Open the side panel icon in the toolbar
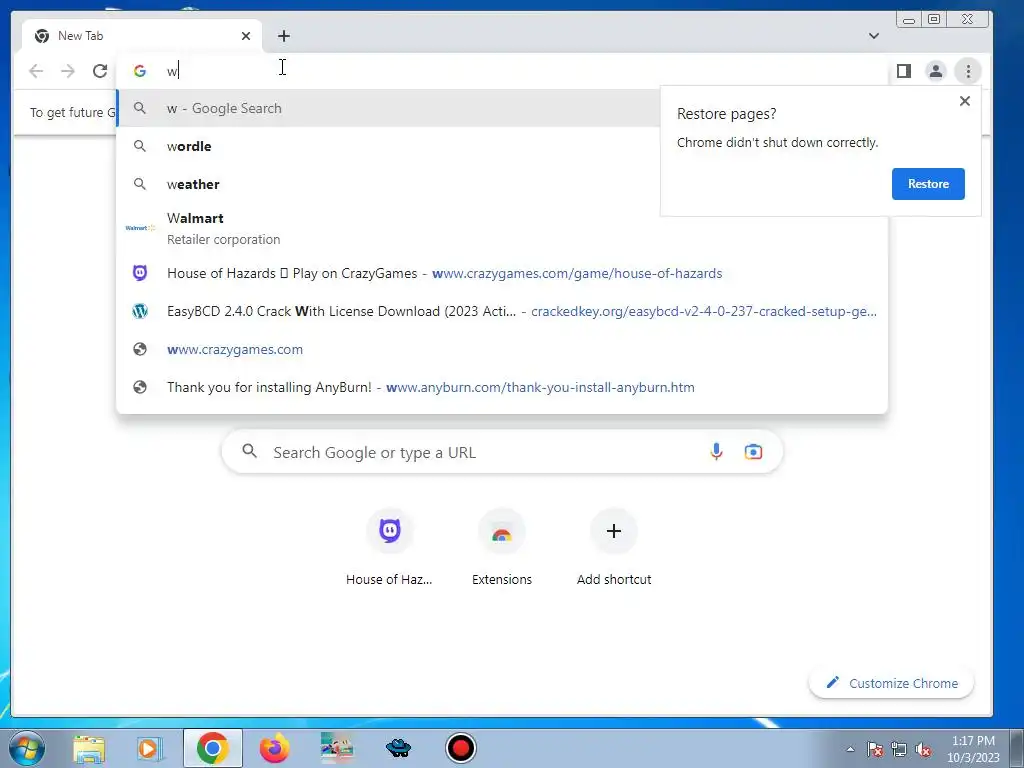Screen dimensions: 1024x768 pos(904,71)
